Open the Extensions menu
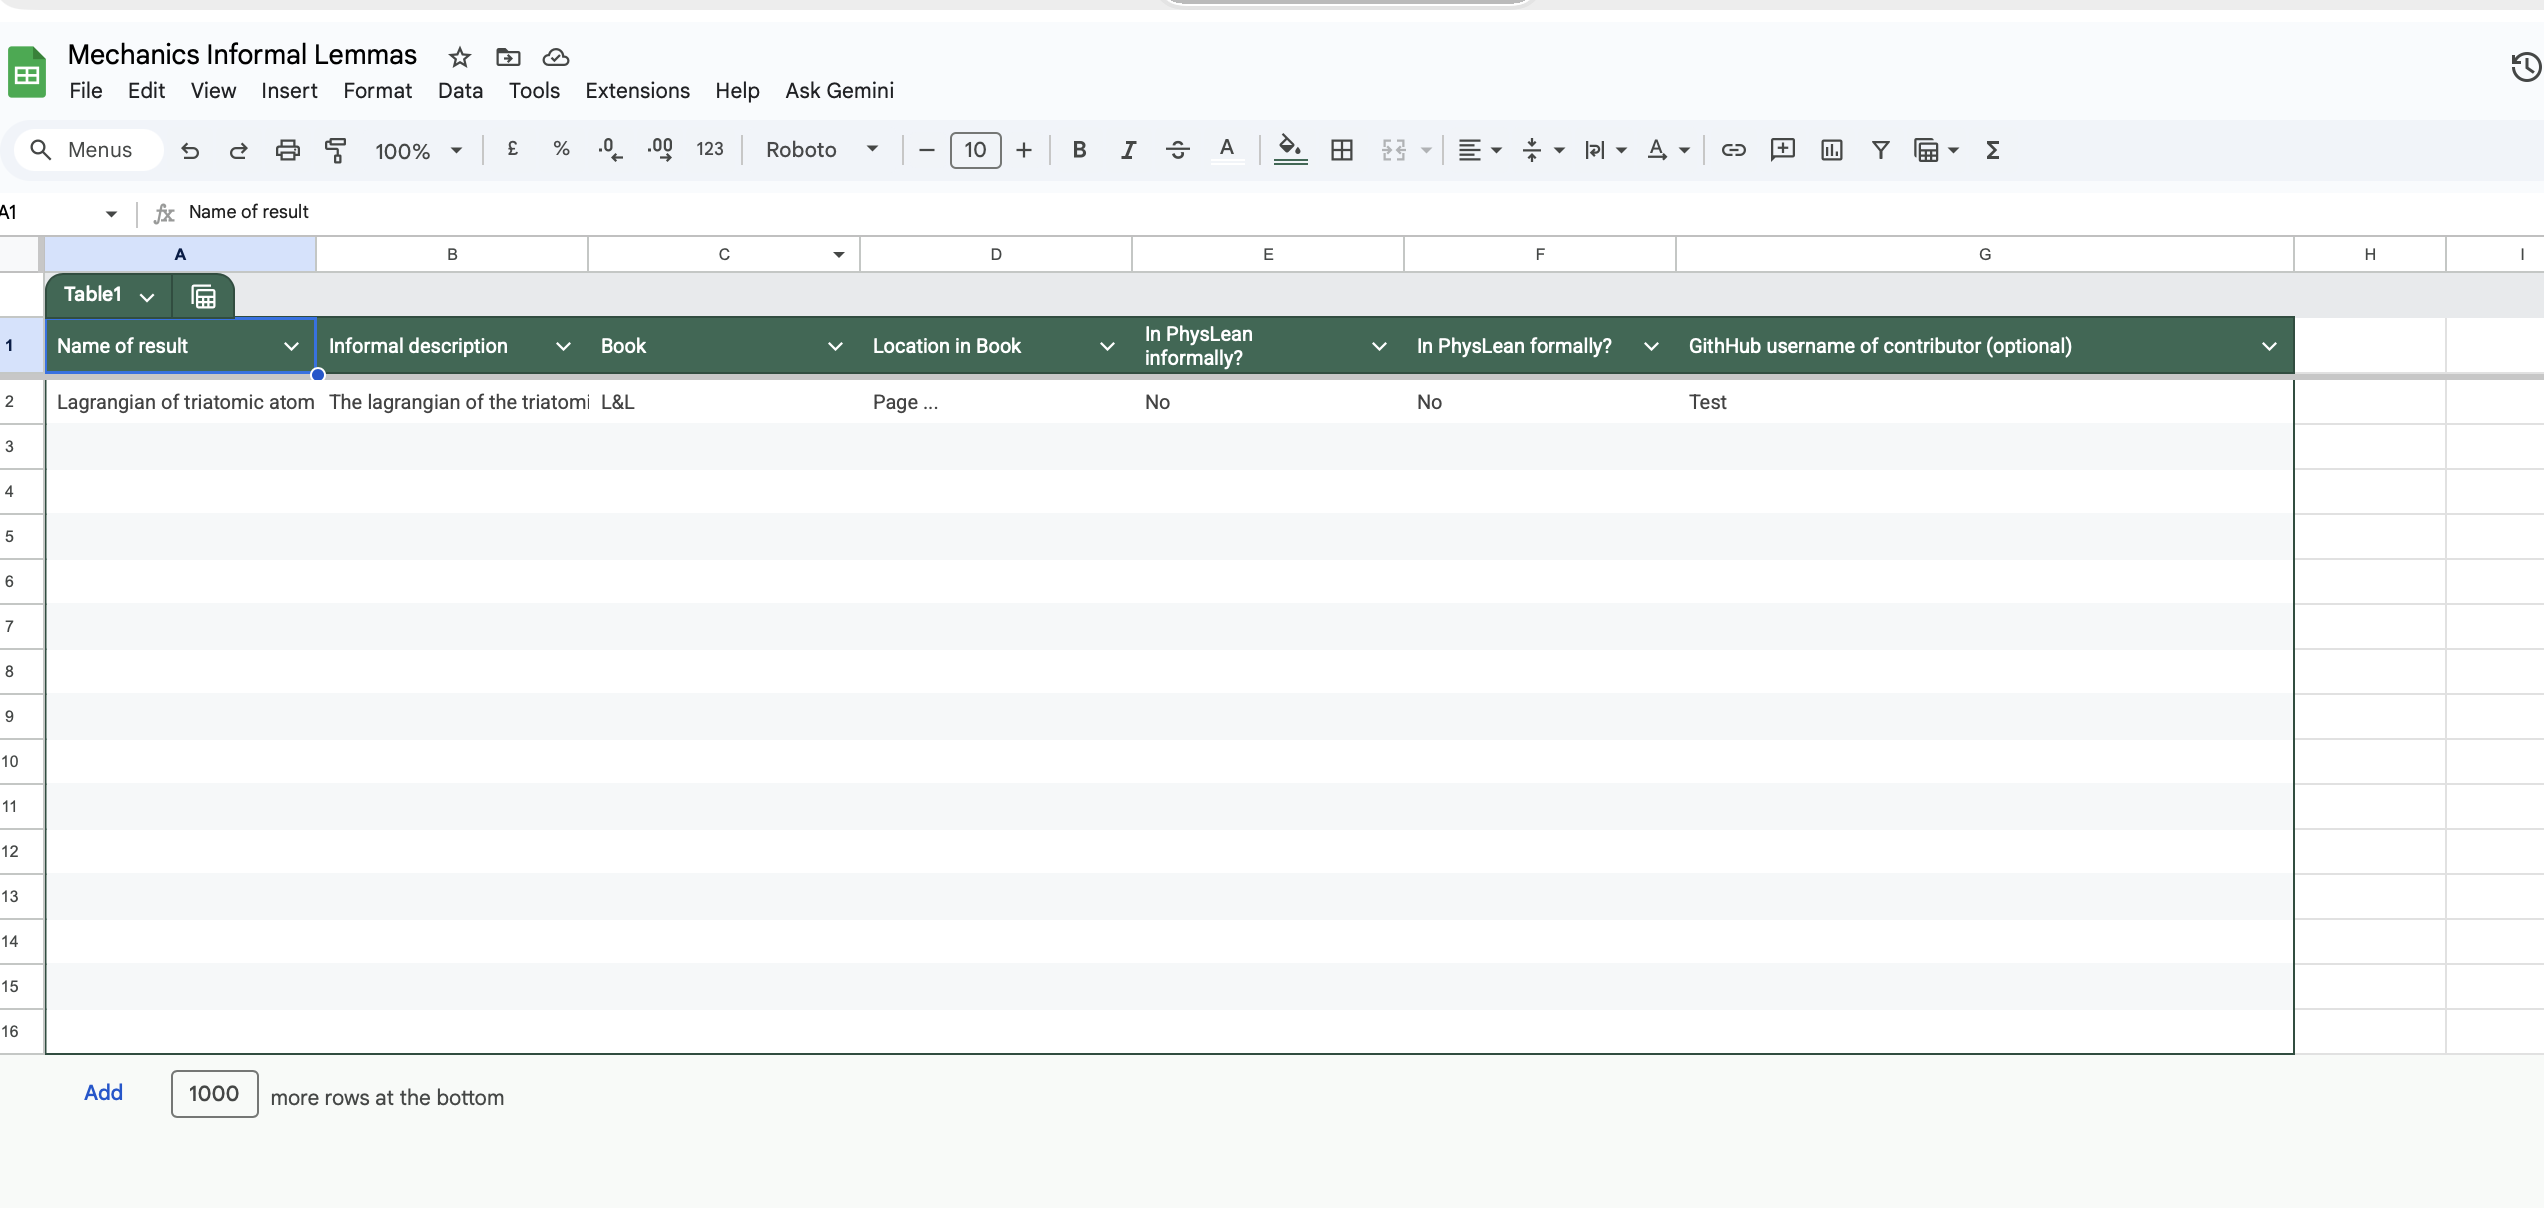The width and height of the screenshot is (2544, 1208). click(637, 91)
